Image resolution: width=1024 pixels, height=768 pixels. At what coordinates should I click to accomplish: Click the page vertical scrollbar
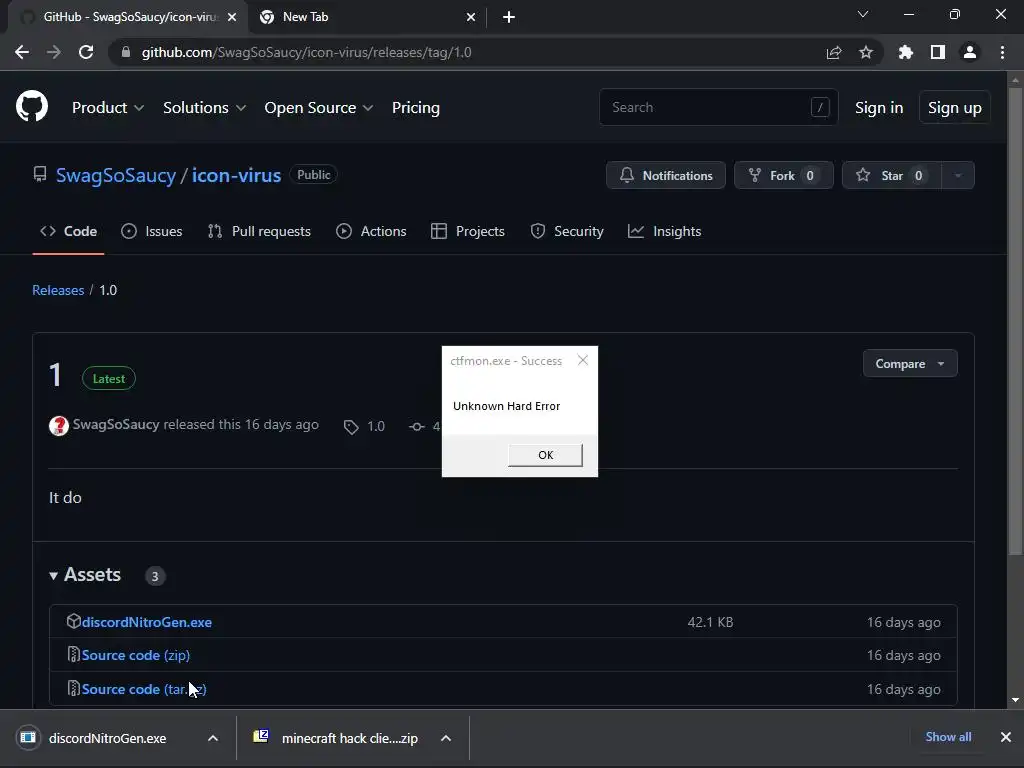click(1015, 323)
